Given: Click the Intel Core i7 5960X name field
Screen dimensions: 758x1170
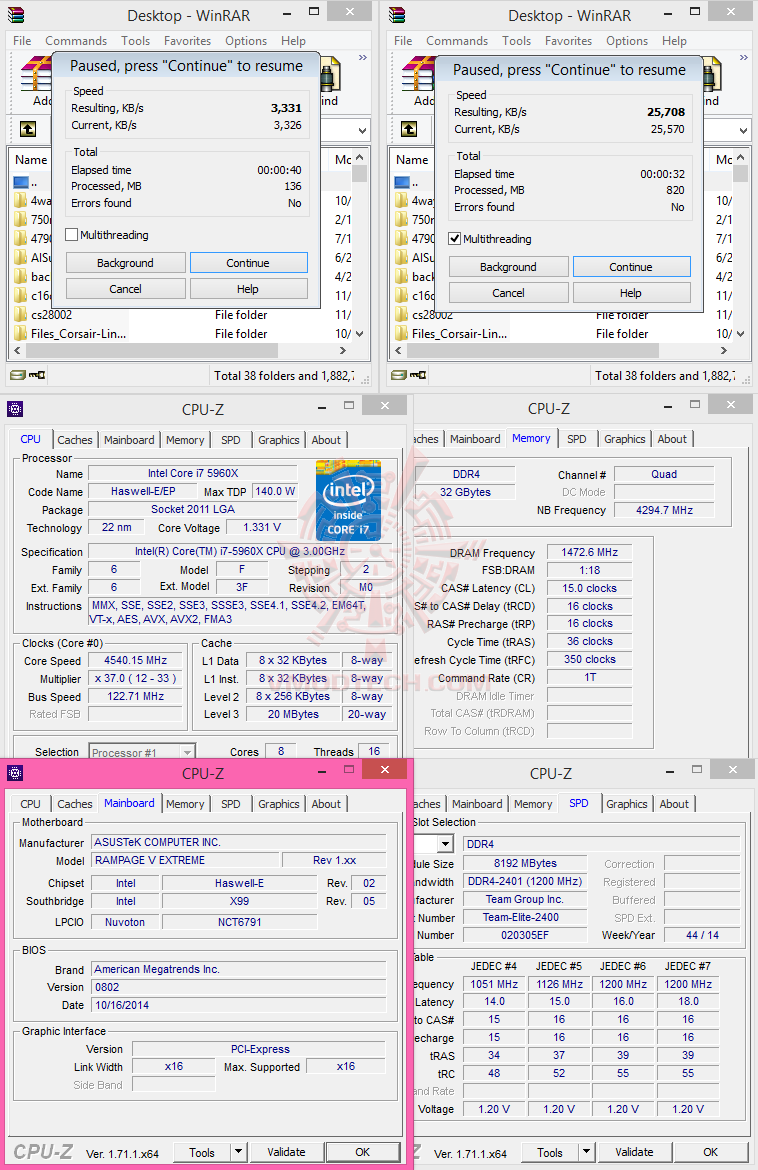Looking at the screenshot, I should click(x=193, y=473).
